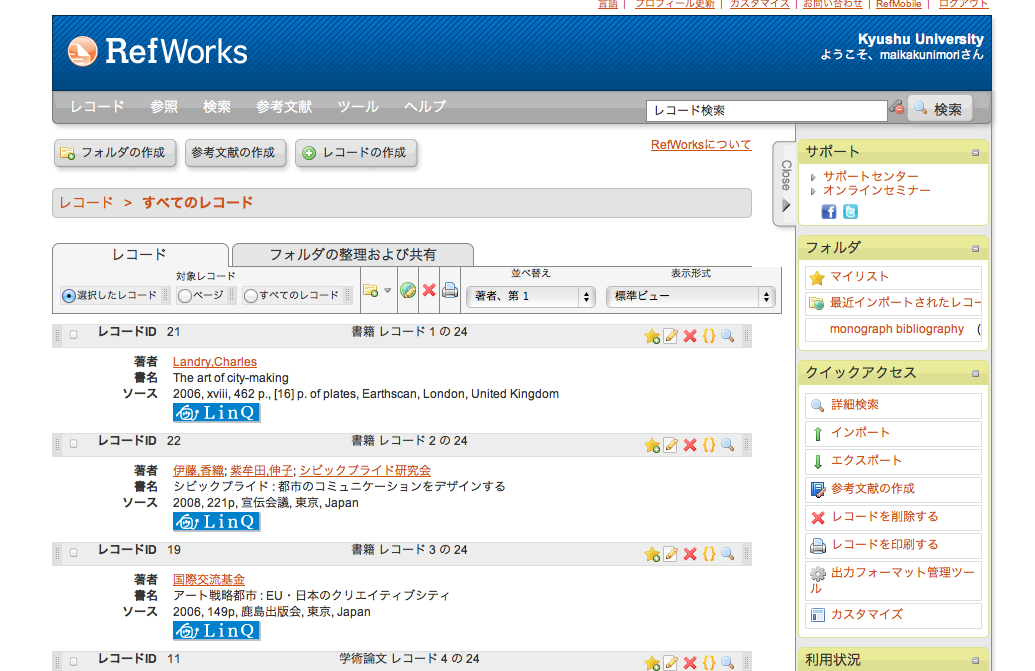The width and height of the screenshot is (1035, 671).
Task: Add record 21 to My List star icon
Action: tap(652, 336)
